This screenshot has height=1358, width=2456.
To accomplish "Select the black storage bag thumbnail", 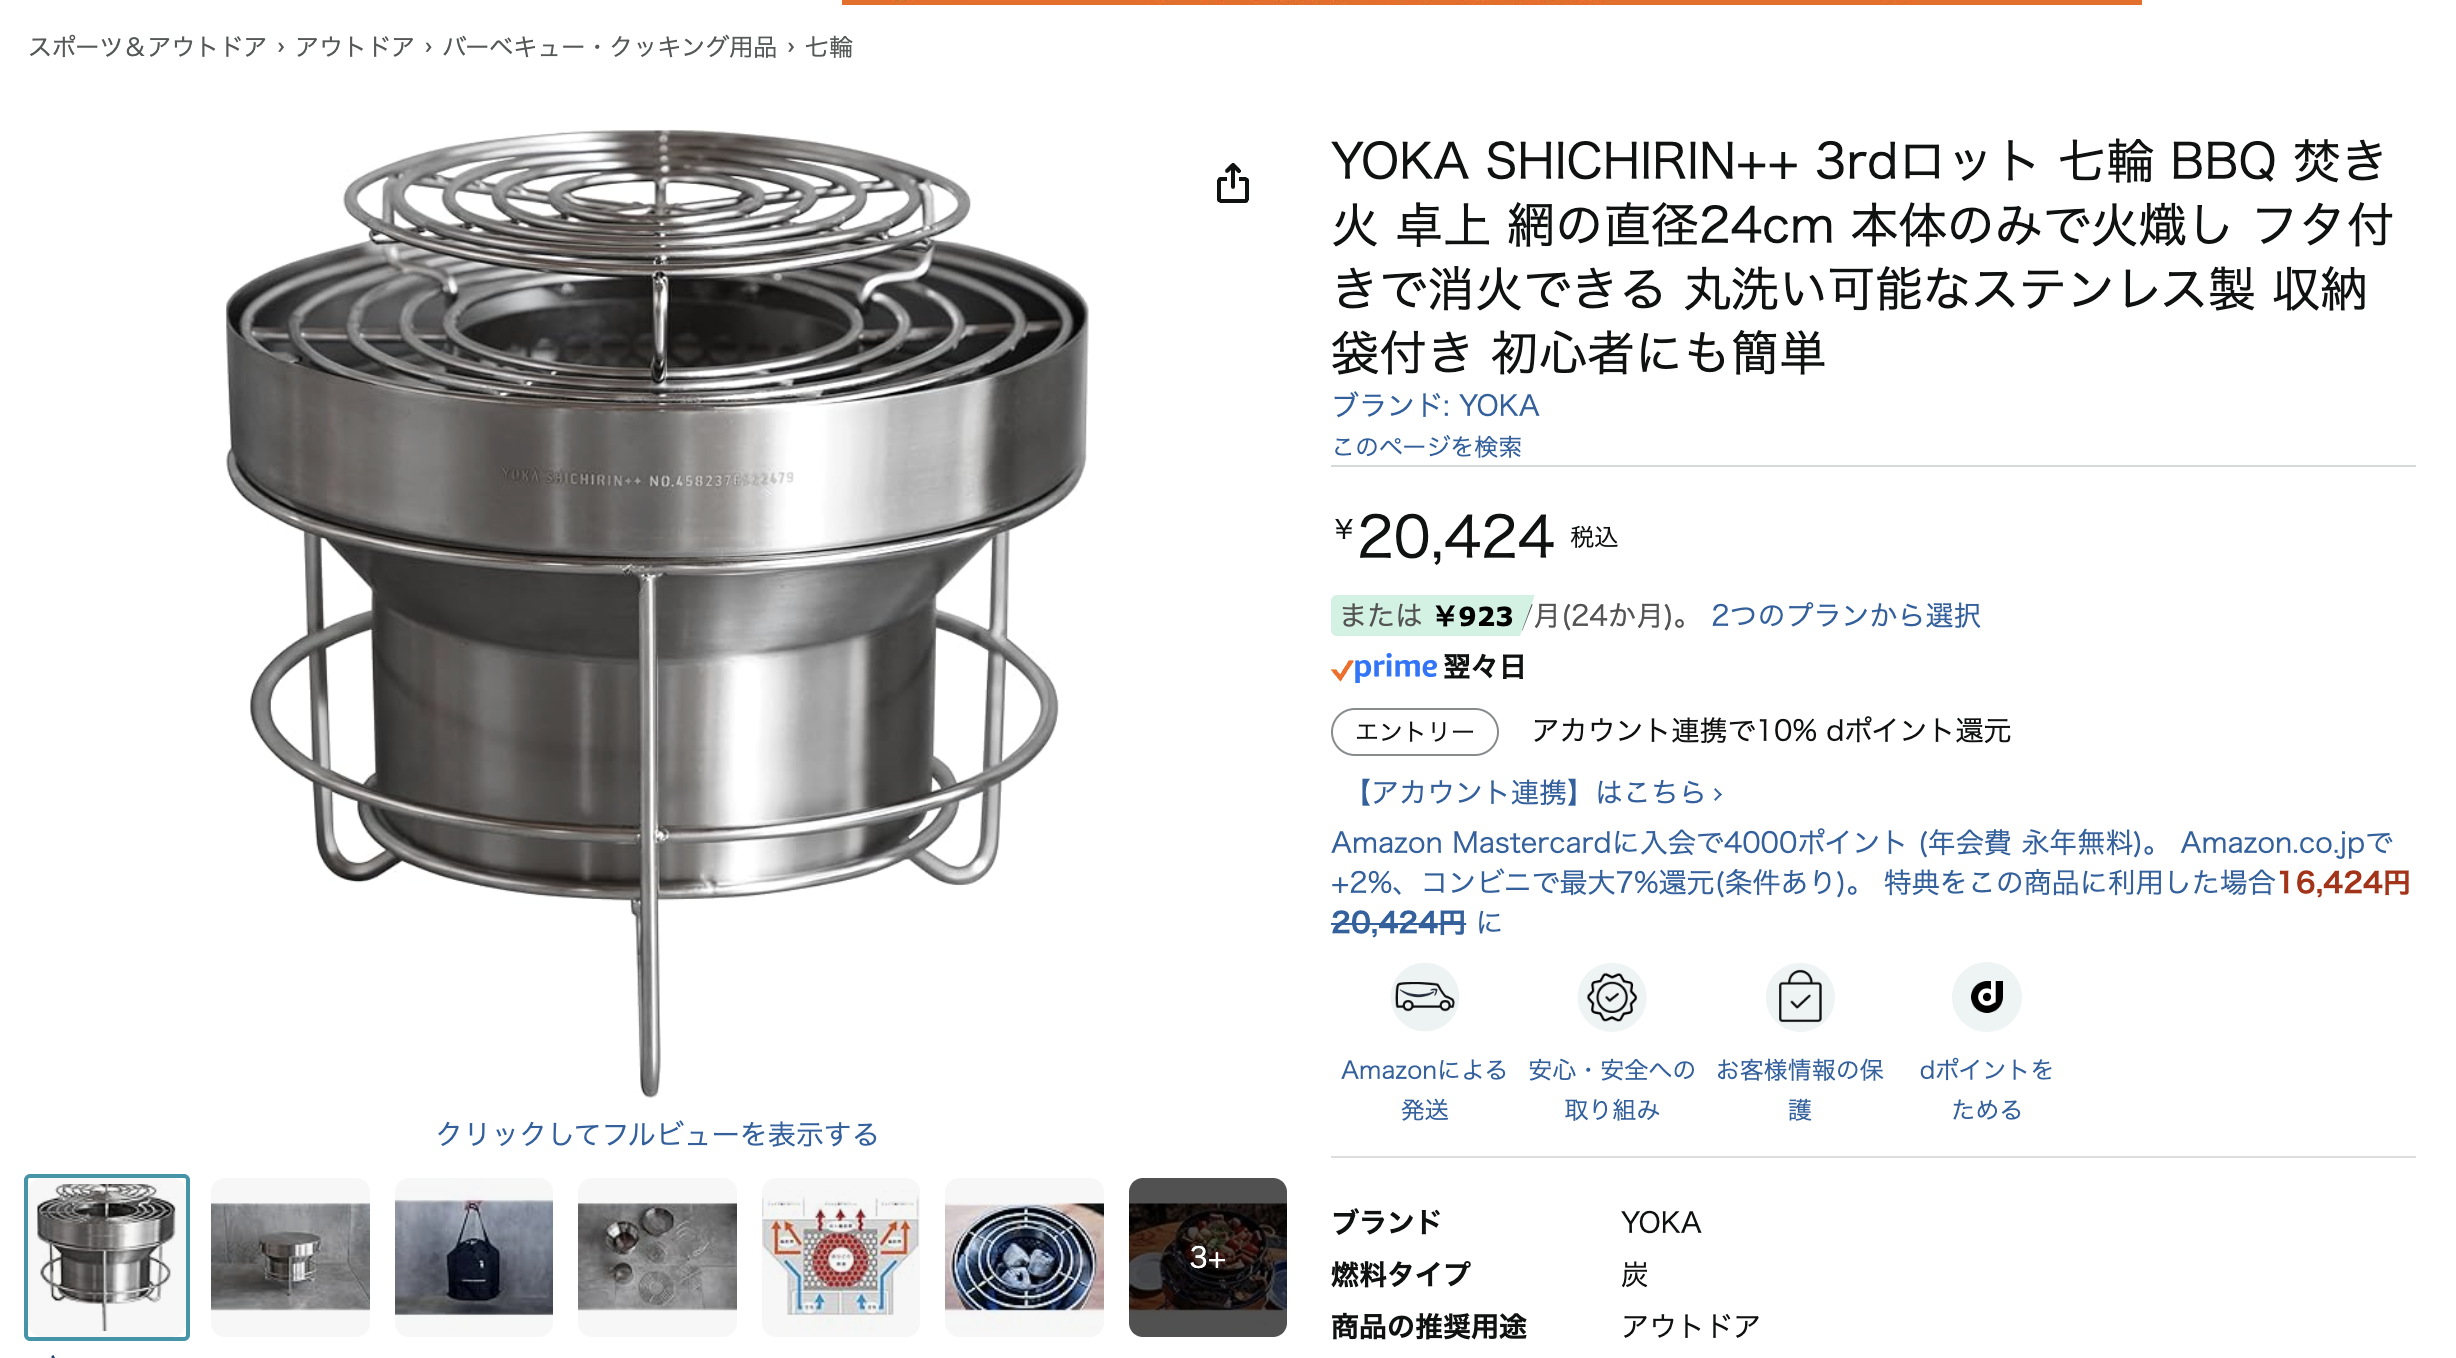I will tap(474, 1257).
